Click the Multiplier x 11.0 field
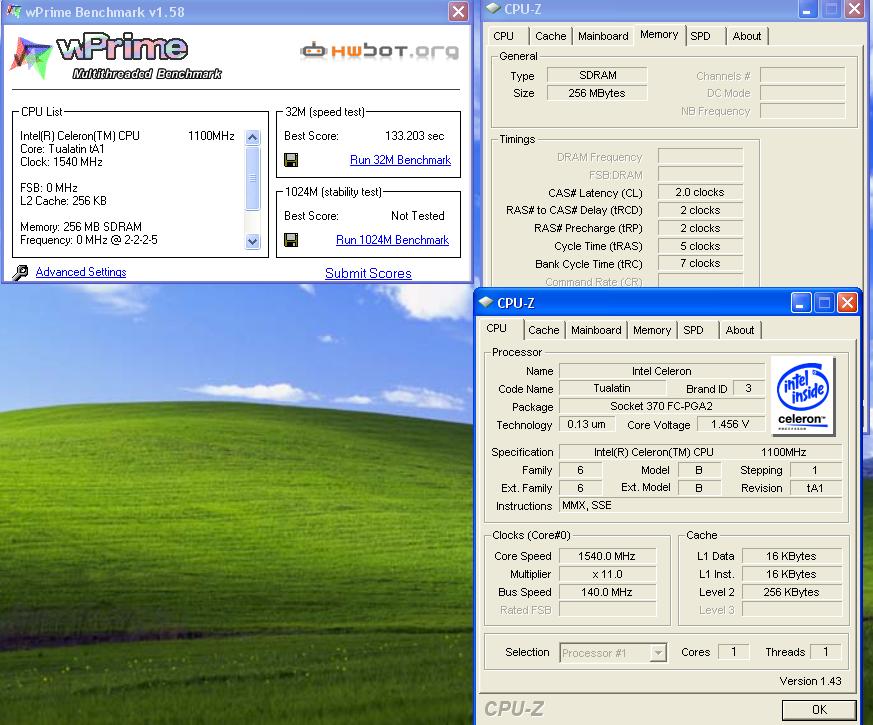 (x=607, y=574)
